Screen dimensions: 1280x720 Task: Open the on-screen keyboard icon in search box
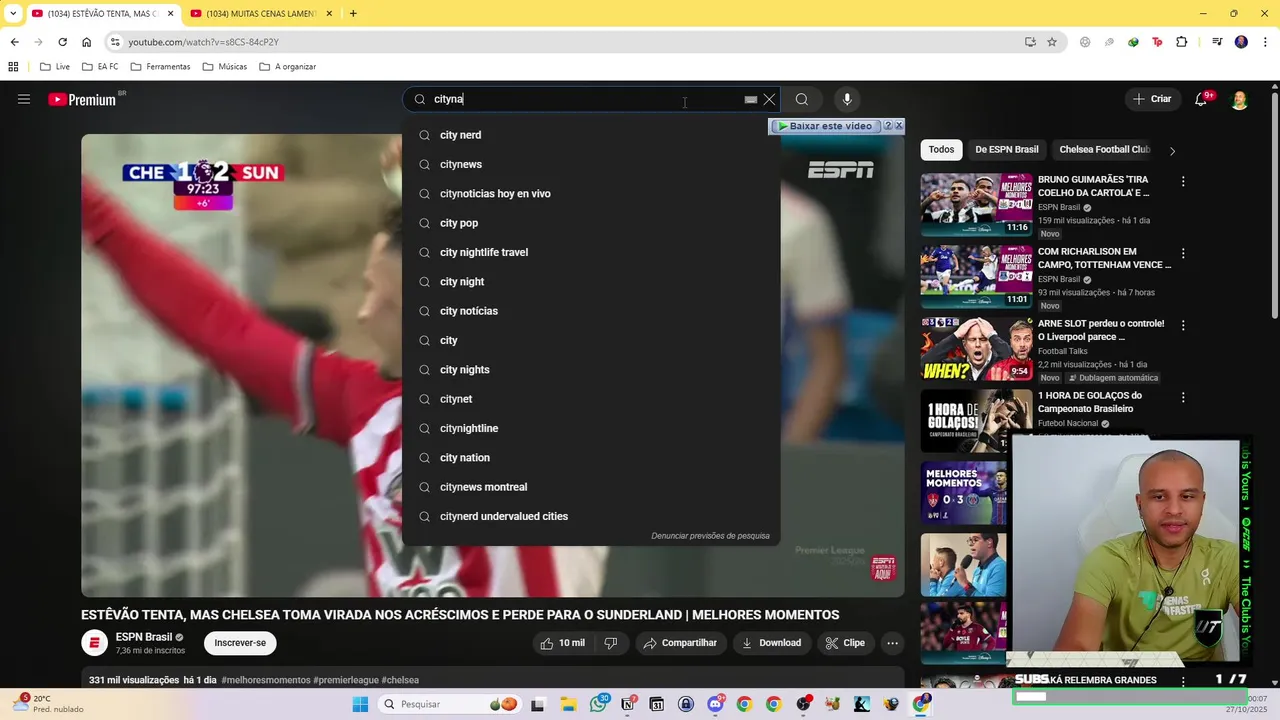[751, 99]
